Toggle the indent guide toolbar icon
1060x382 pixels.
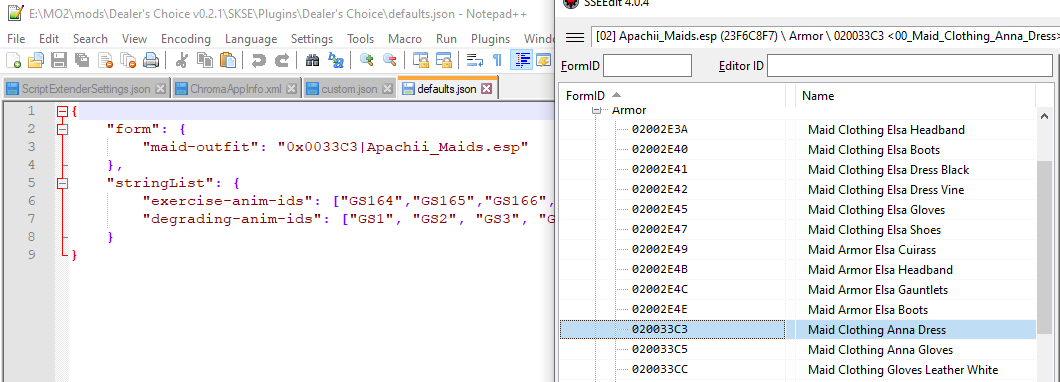521,60
